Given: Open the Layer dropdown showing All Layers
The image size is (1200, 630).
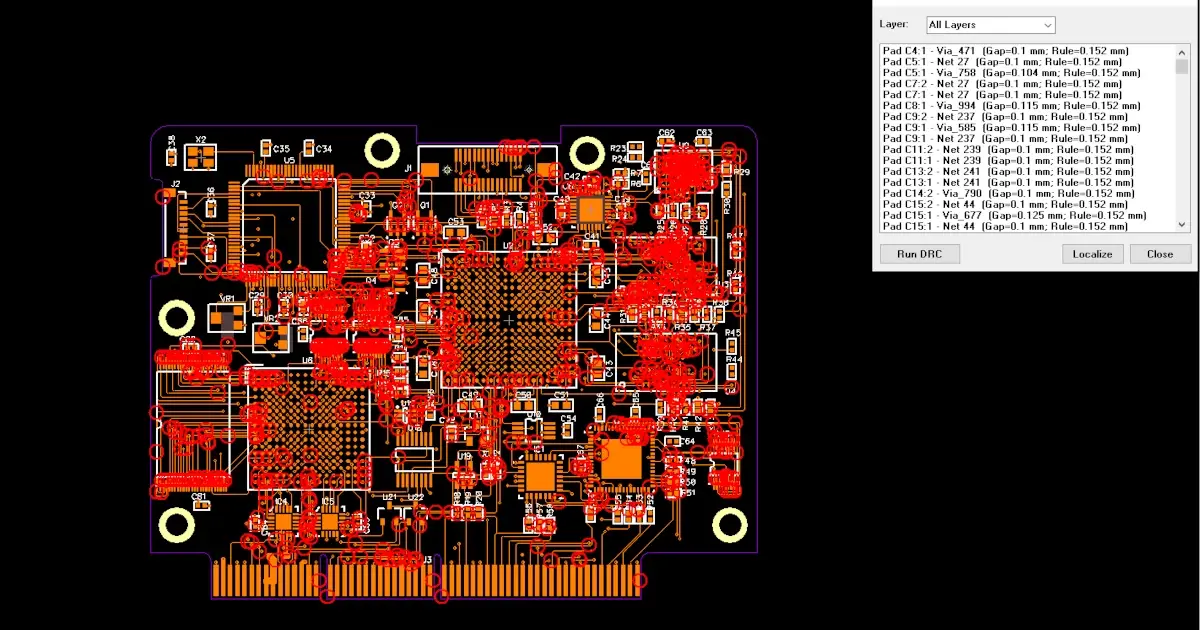Looking at the screenshot, I should (990, 24).
